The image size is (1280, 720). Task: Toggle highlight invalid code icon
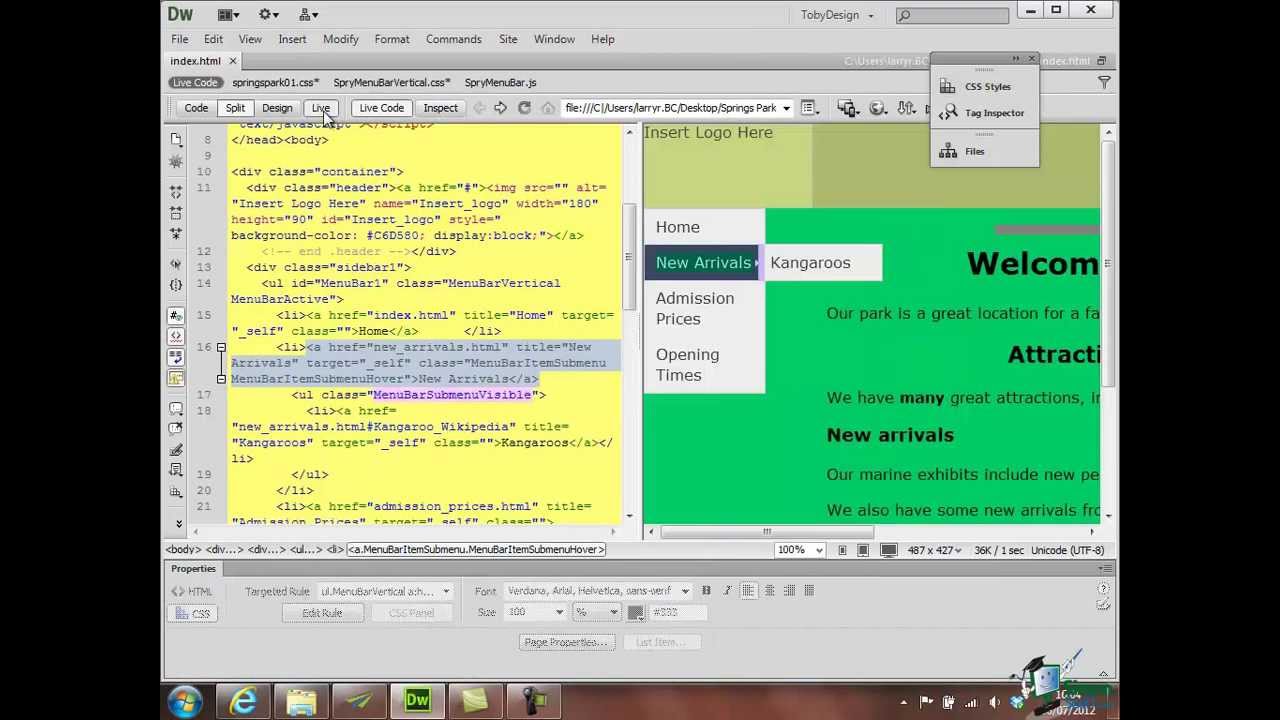176,336
